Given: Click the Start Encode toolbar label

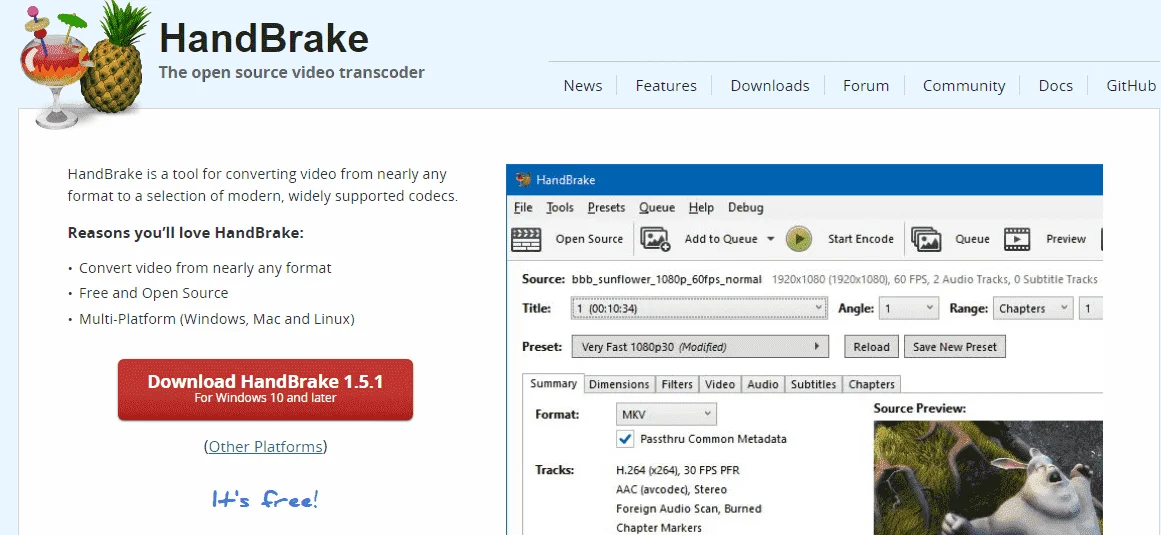Looking at the screenshot, I should click(860, 239).
